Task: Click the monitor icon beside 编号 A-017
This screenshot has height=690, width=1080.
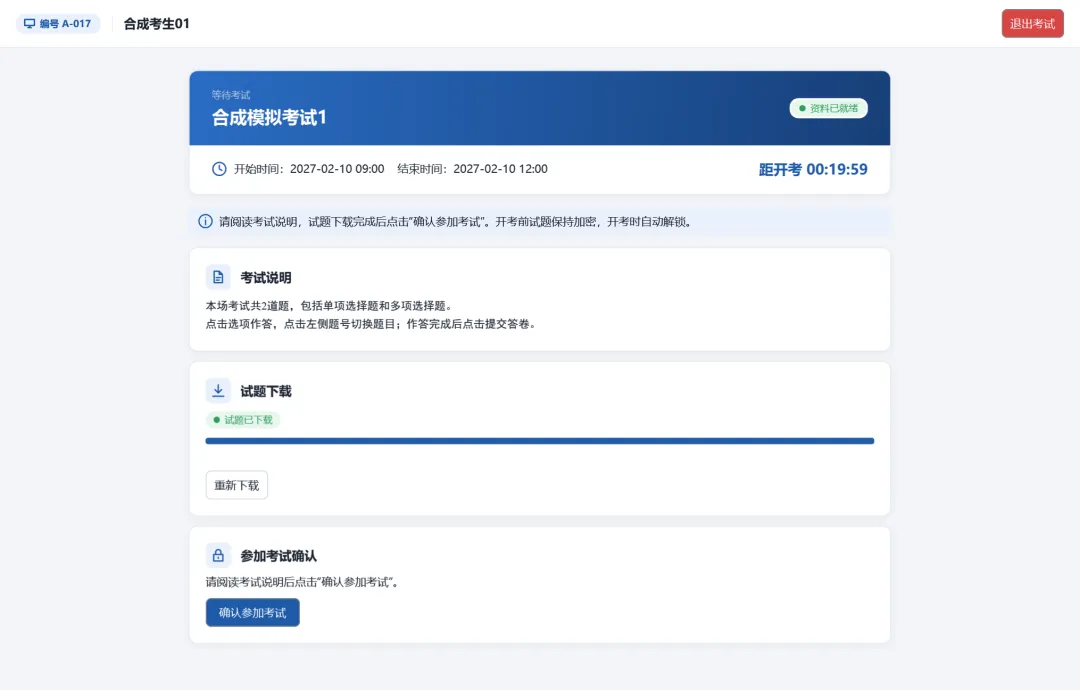Action: click(30, 23)
